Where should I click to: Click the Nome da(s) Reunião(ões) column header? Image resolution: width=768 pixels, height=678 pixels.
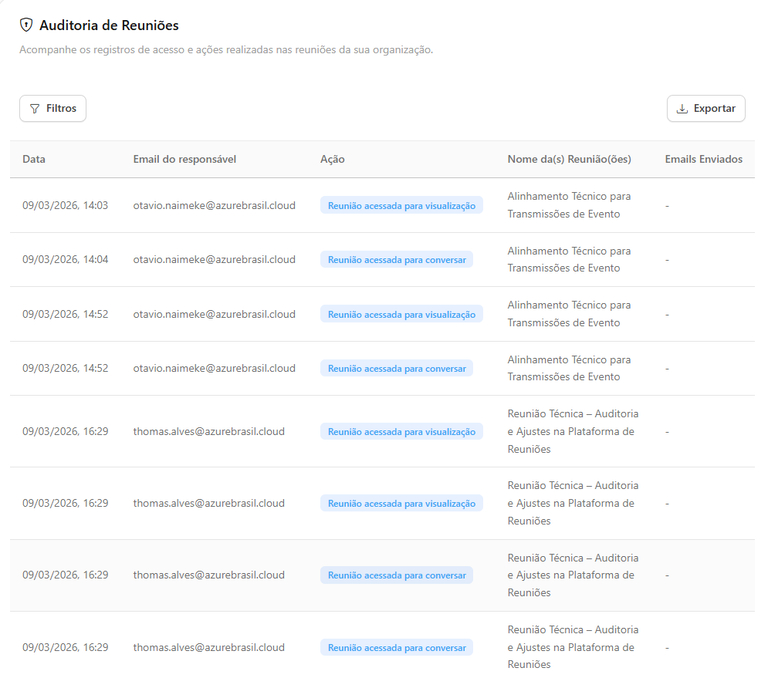[569, 159]
